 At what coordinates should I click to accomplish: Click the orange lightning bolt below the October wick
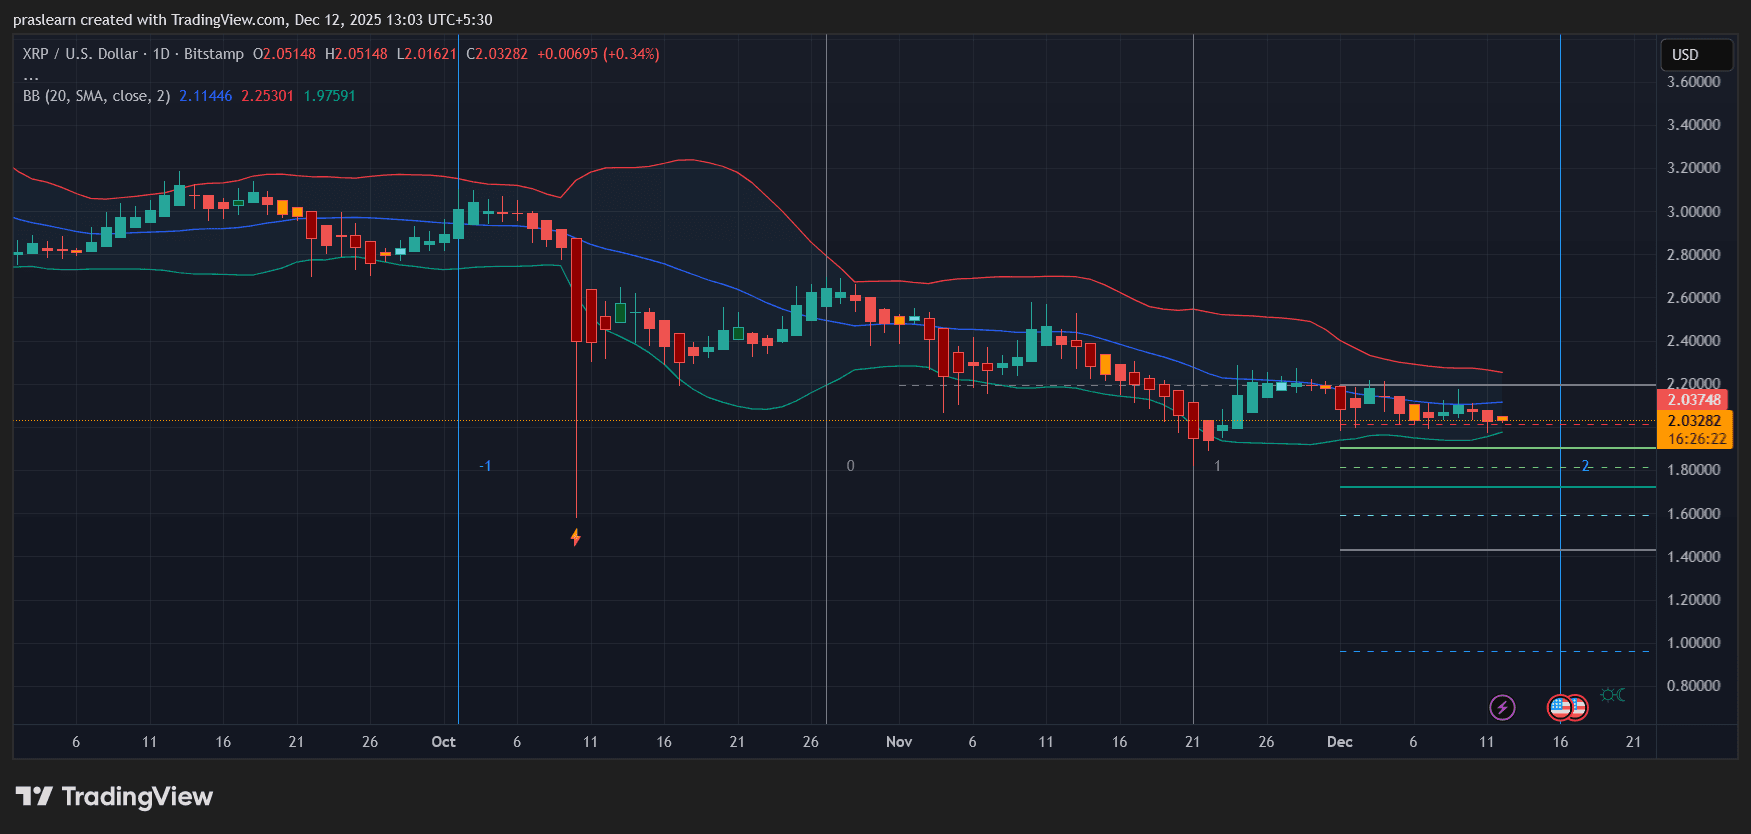click(576, 538)
